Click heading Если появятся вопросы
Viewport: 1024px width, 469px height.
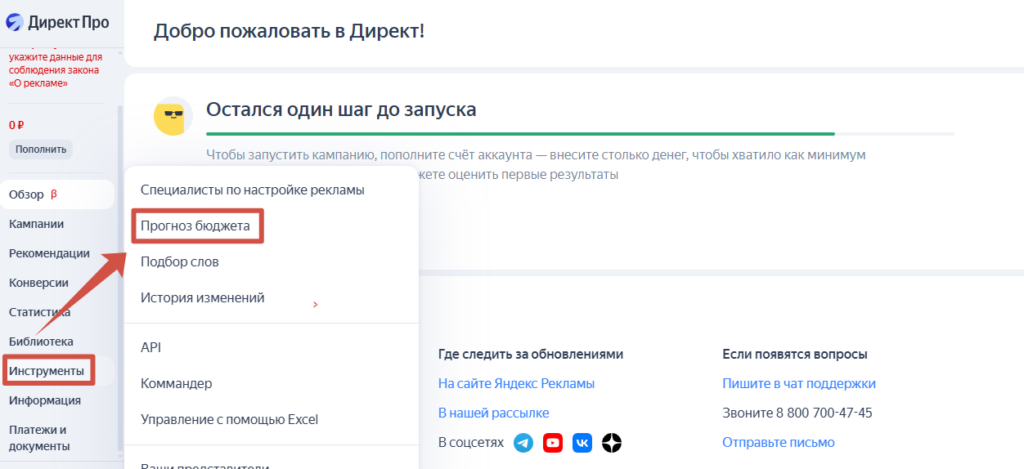coord(795,354)
